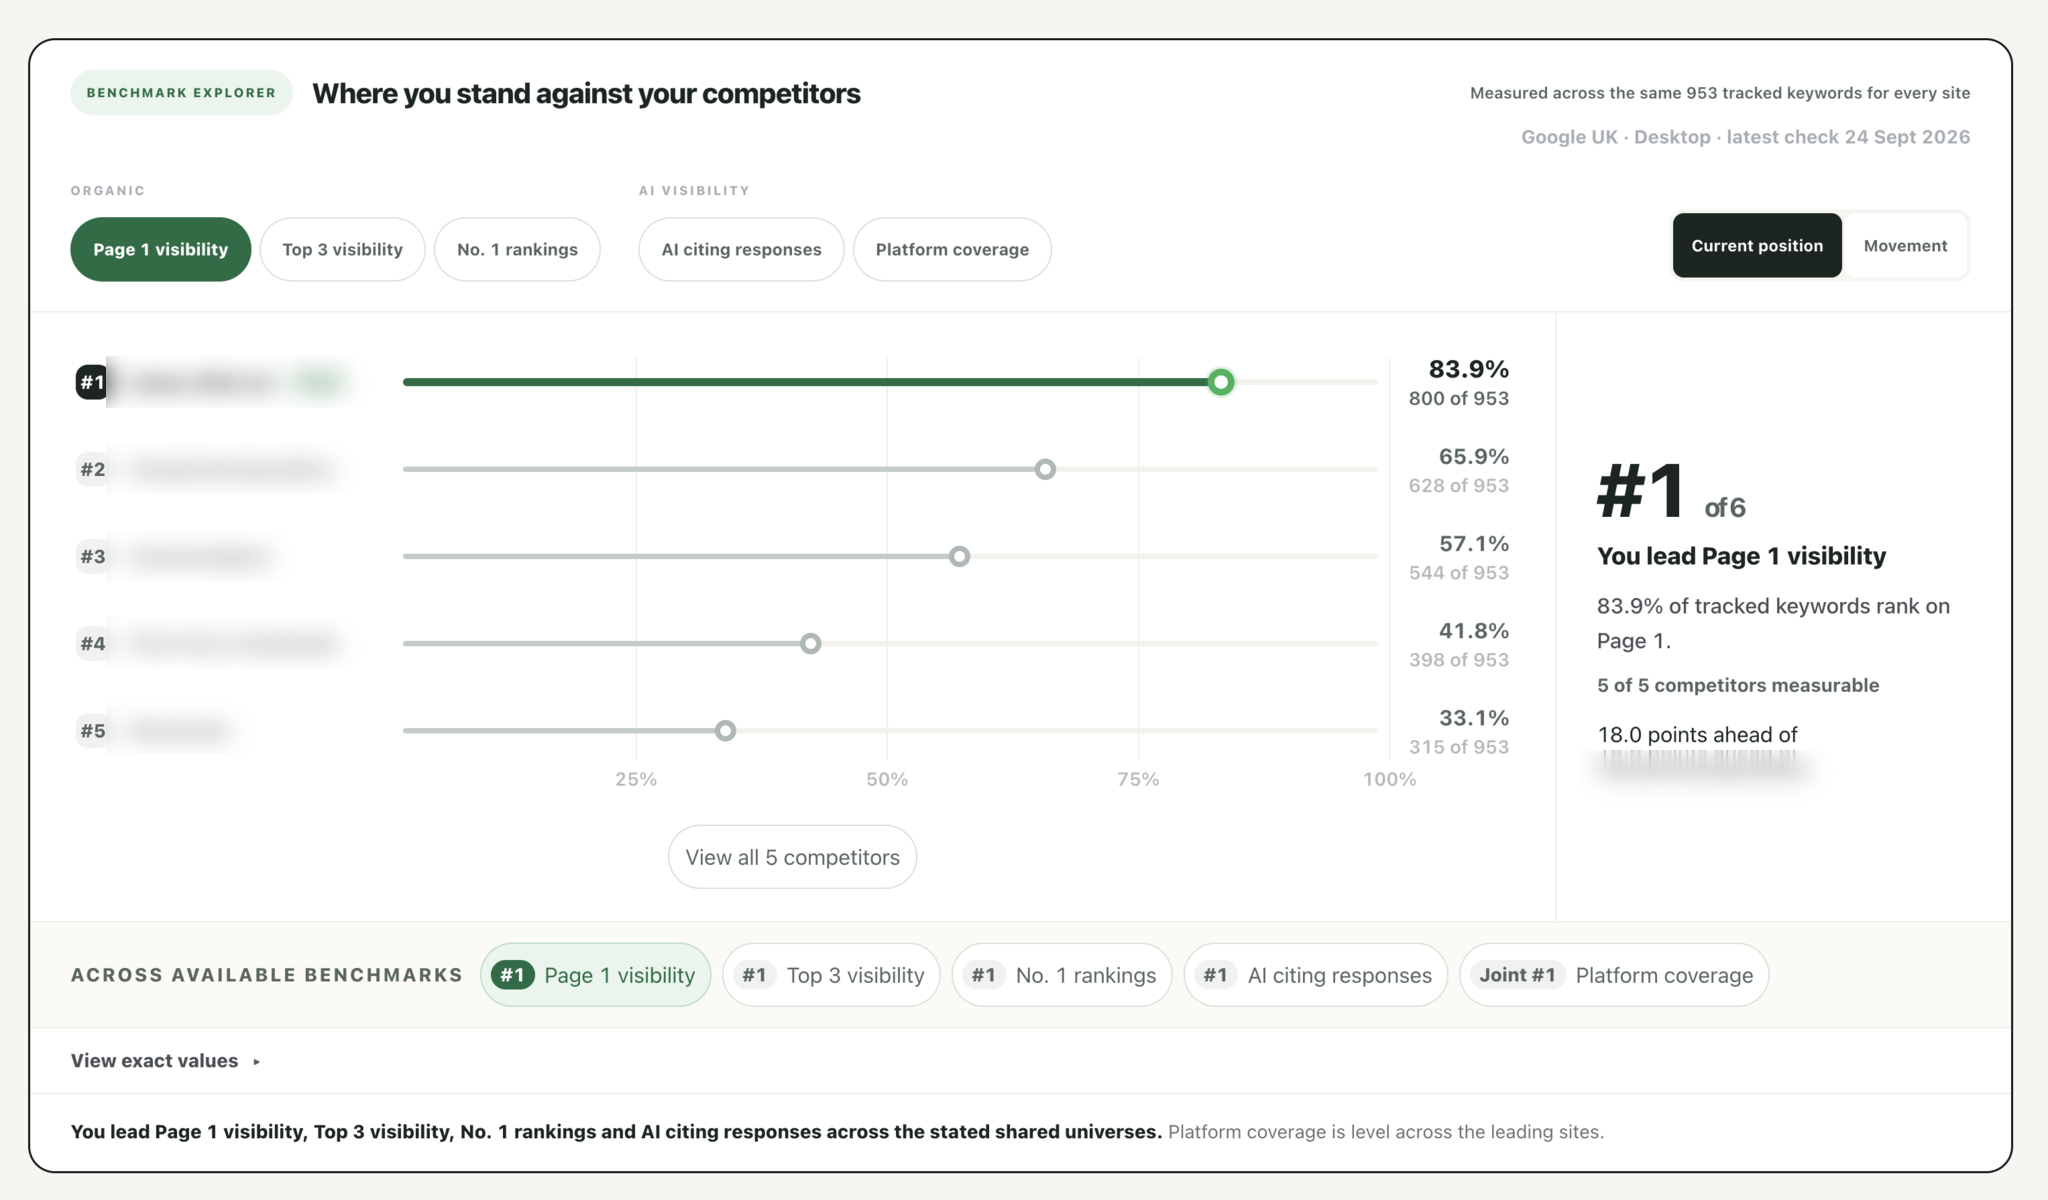
Task: Click '5 of 5 competitors measurable' text
Action: point(1738,685)
